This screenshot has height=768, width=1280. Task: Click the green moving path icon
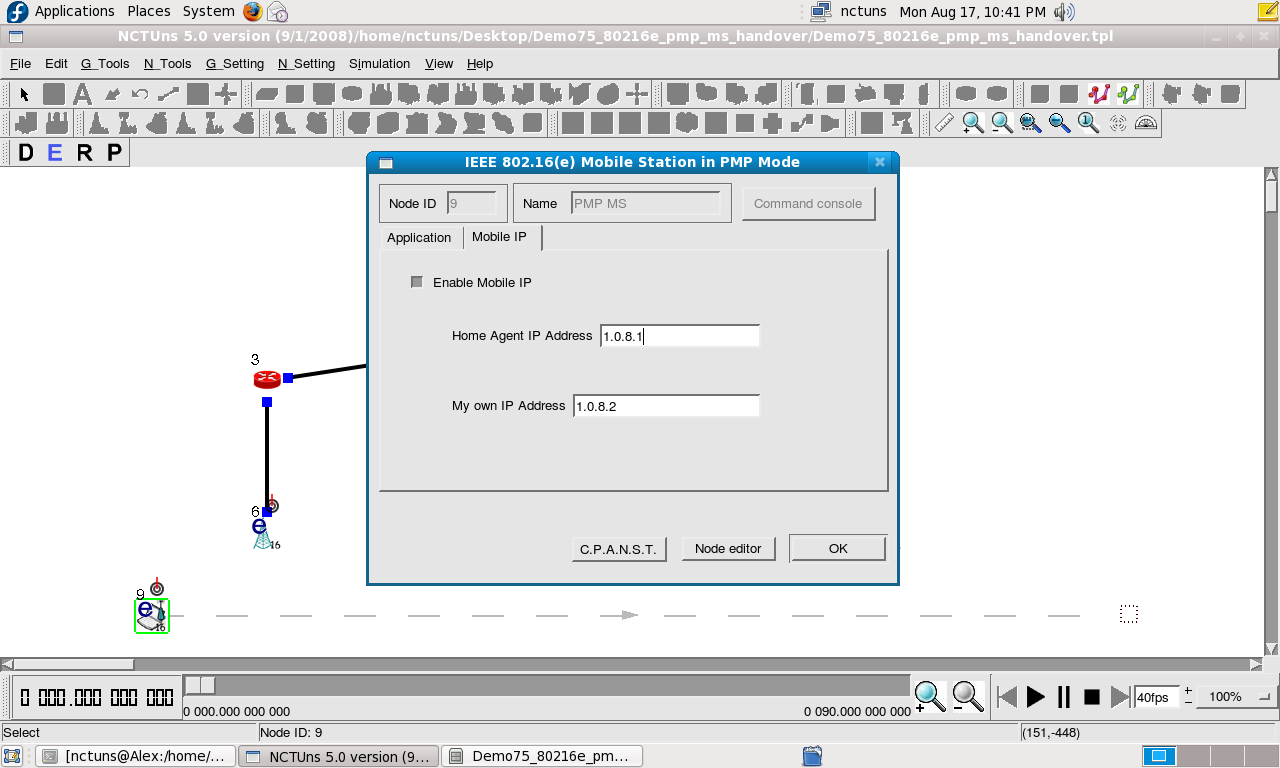(x=1129, y=94)
